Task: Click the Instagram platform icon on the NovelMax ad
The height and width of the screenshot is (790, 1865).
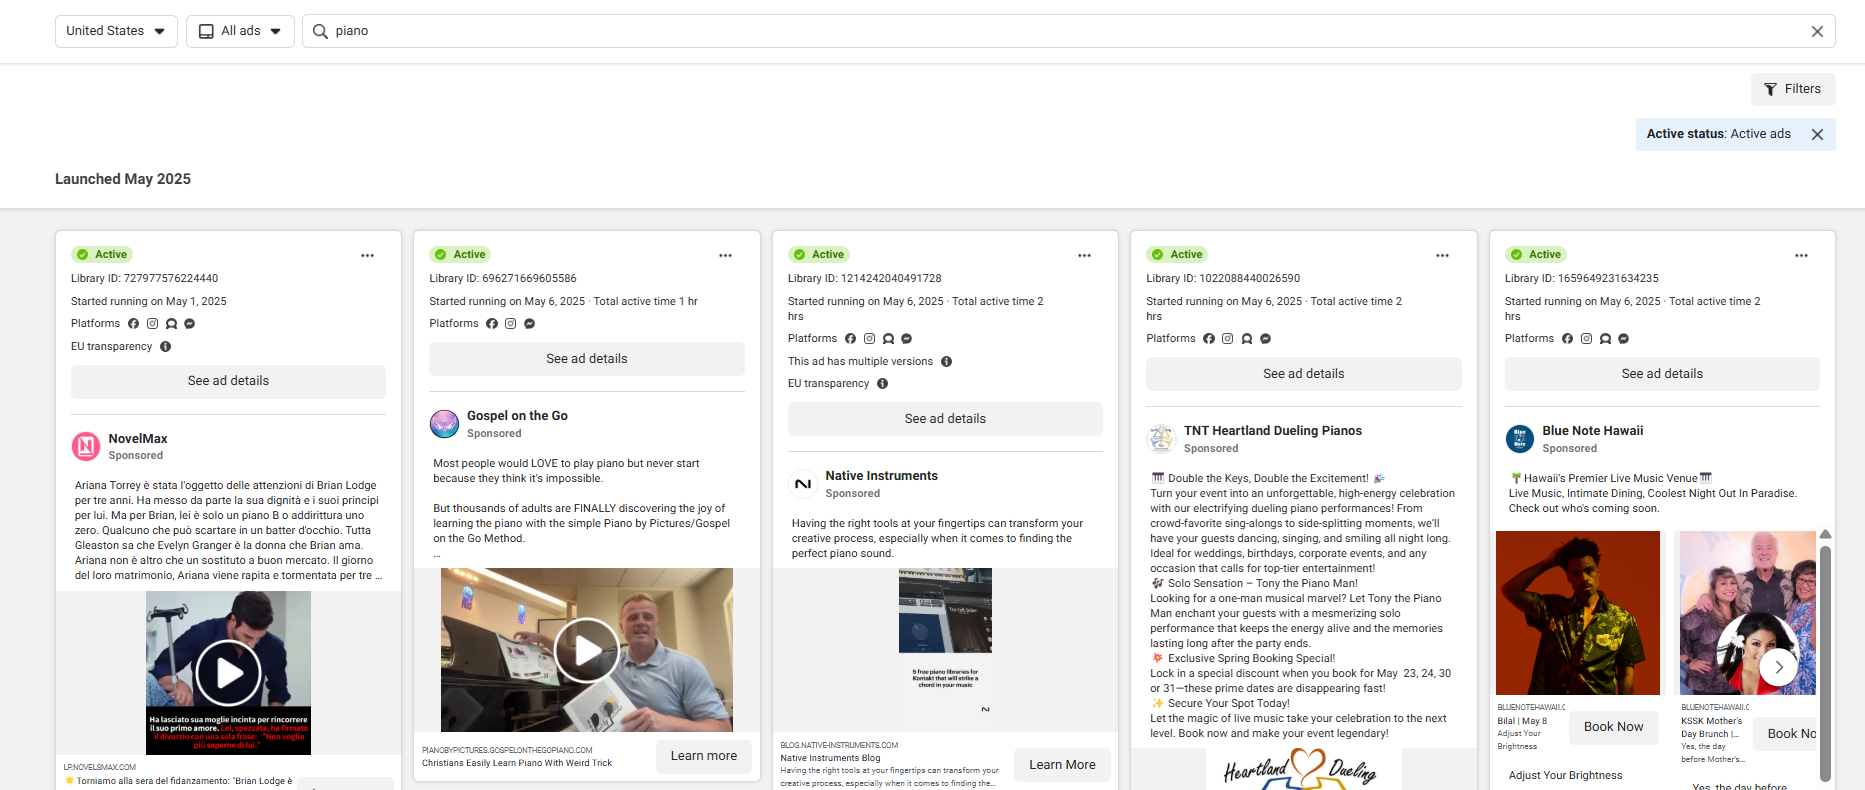Action: coord(152,324)
